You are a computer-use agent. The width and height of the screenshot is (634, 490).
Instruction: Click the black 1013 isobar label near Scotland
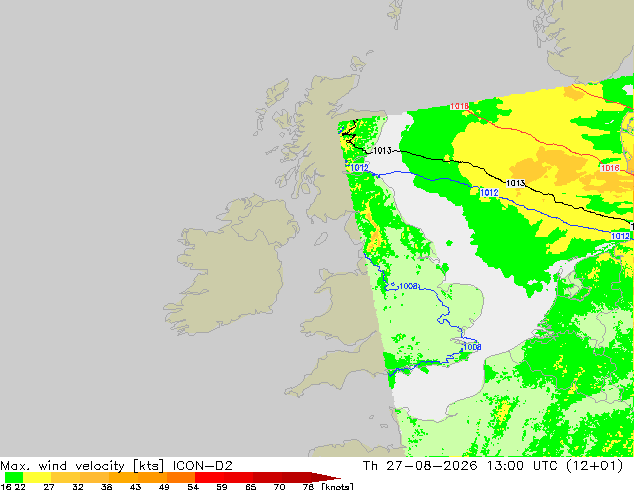[x=382, y=151]
